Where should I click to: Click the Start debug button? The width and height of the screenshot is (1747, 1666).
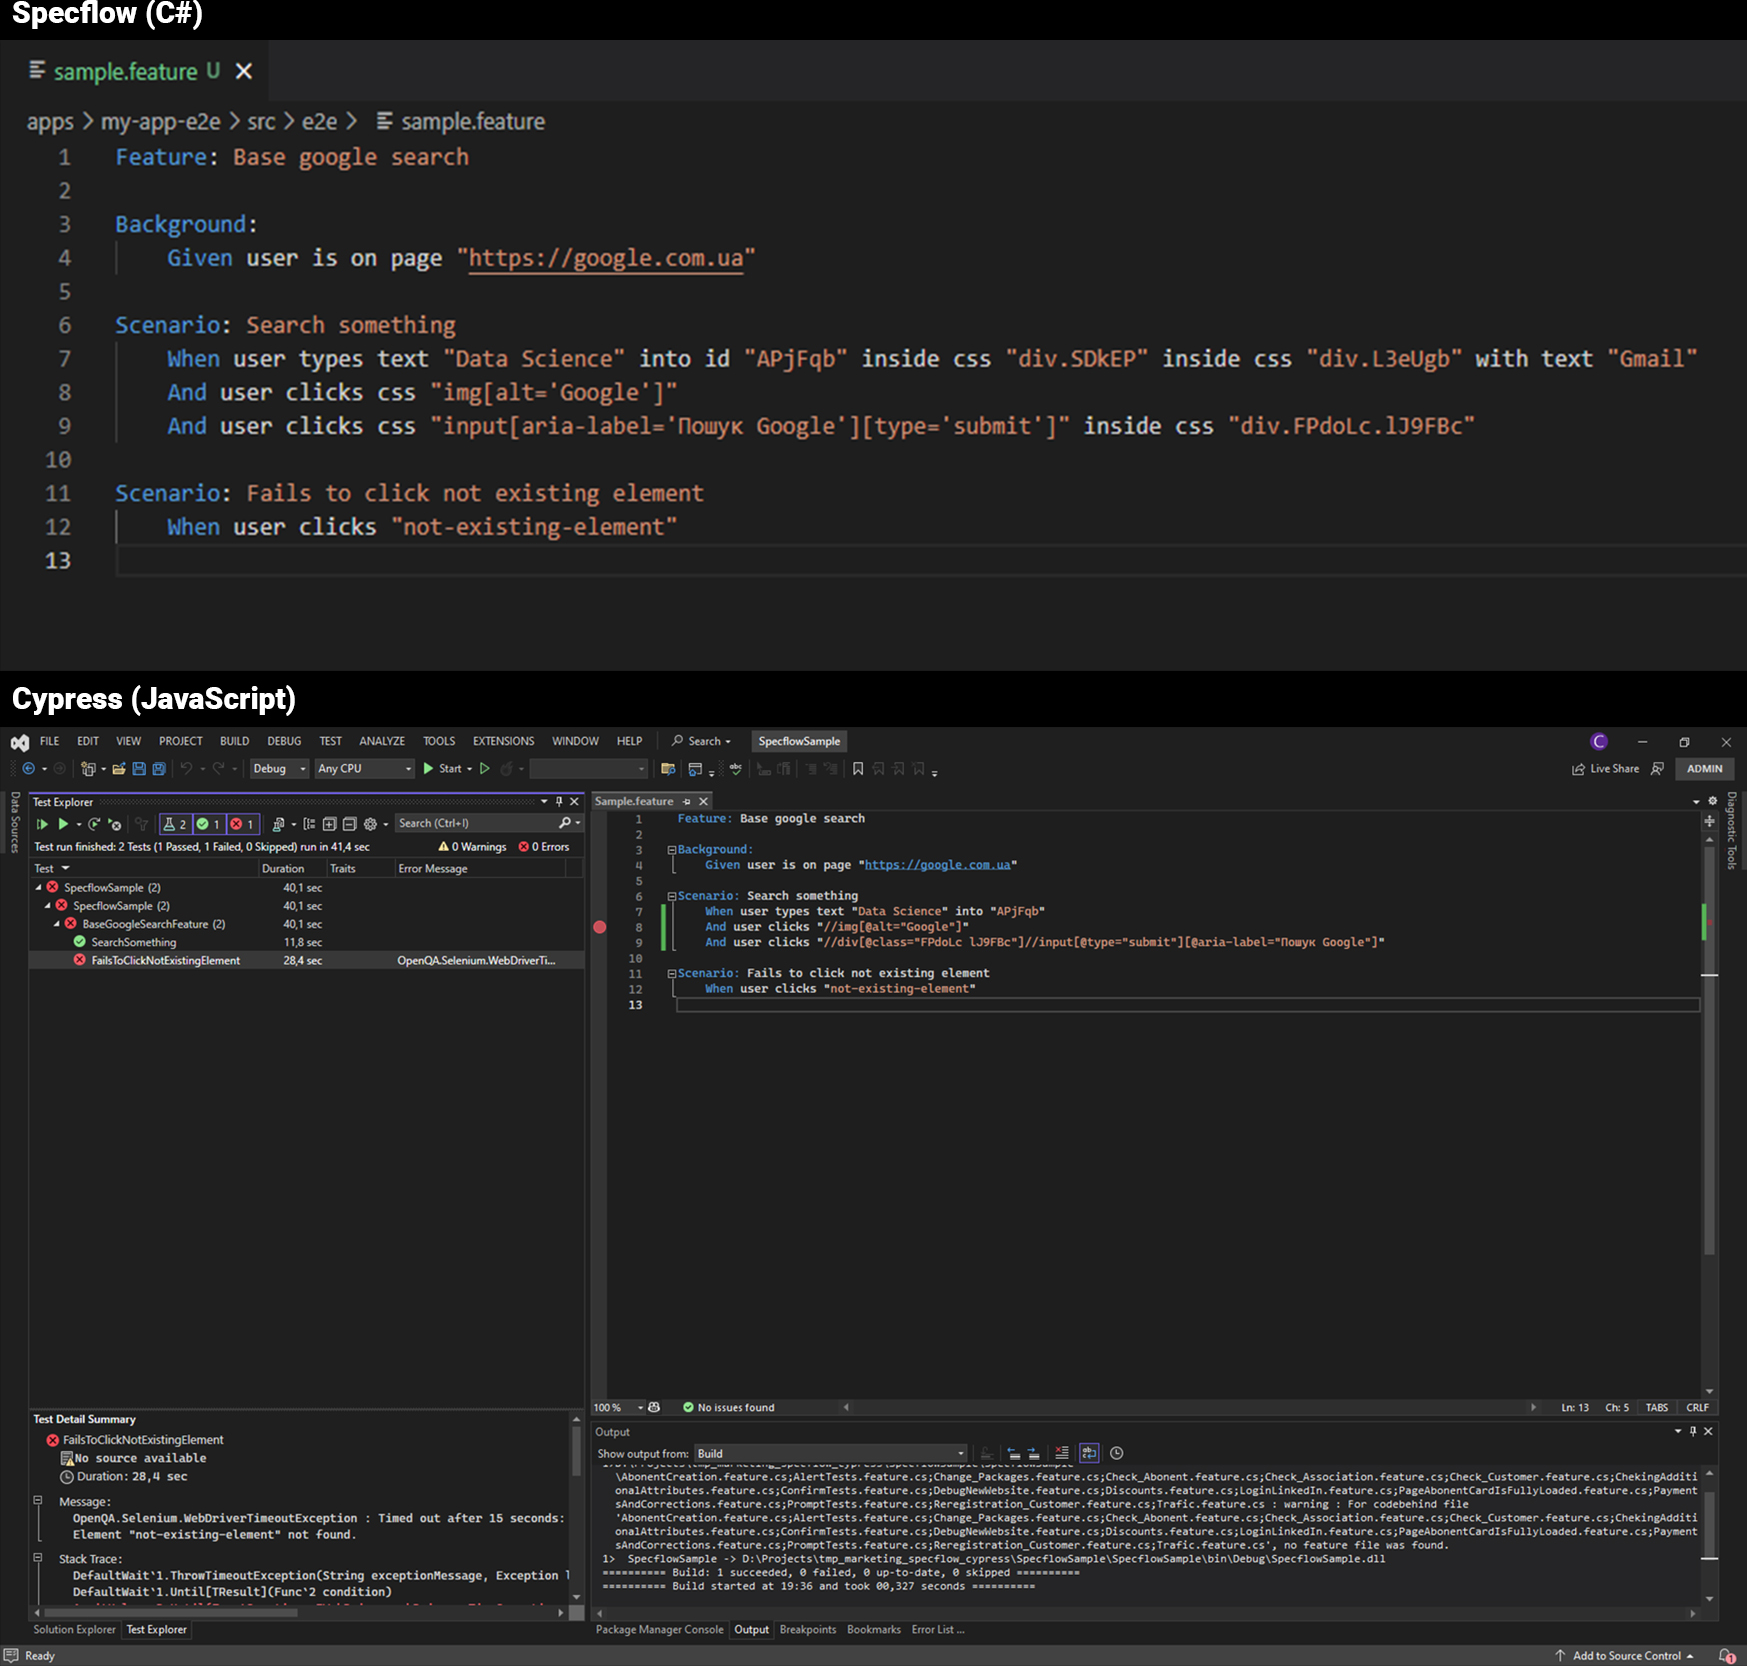442,769
